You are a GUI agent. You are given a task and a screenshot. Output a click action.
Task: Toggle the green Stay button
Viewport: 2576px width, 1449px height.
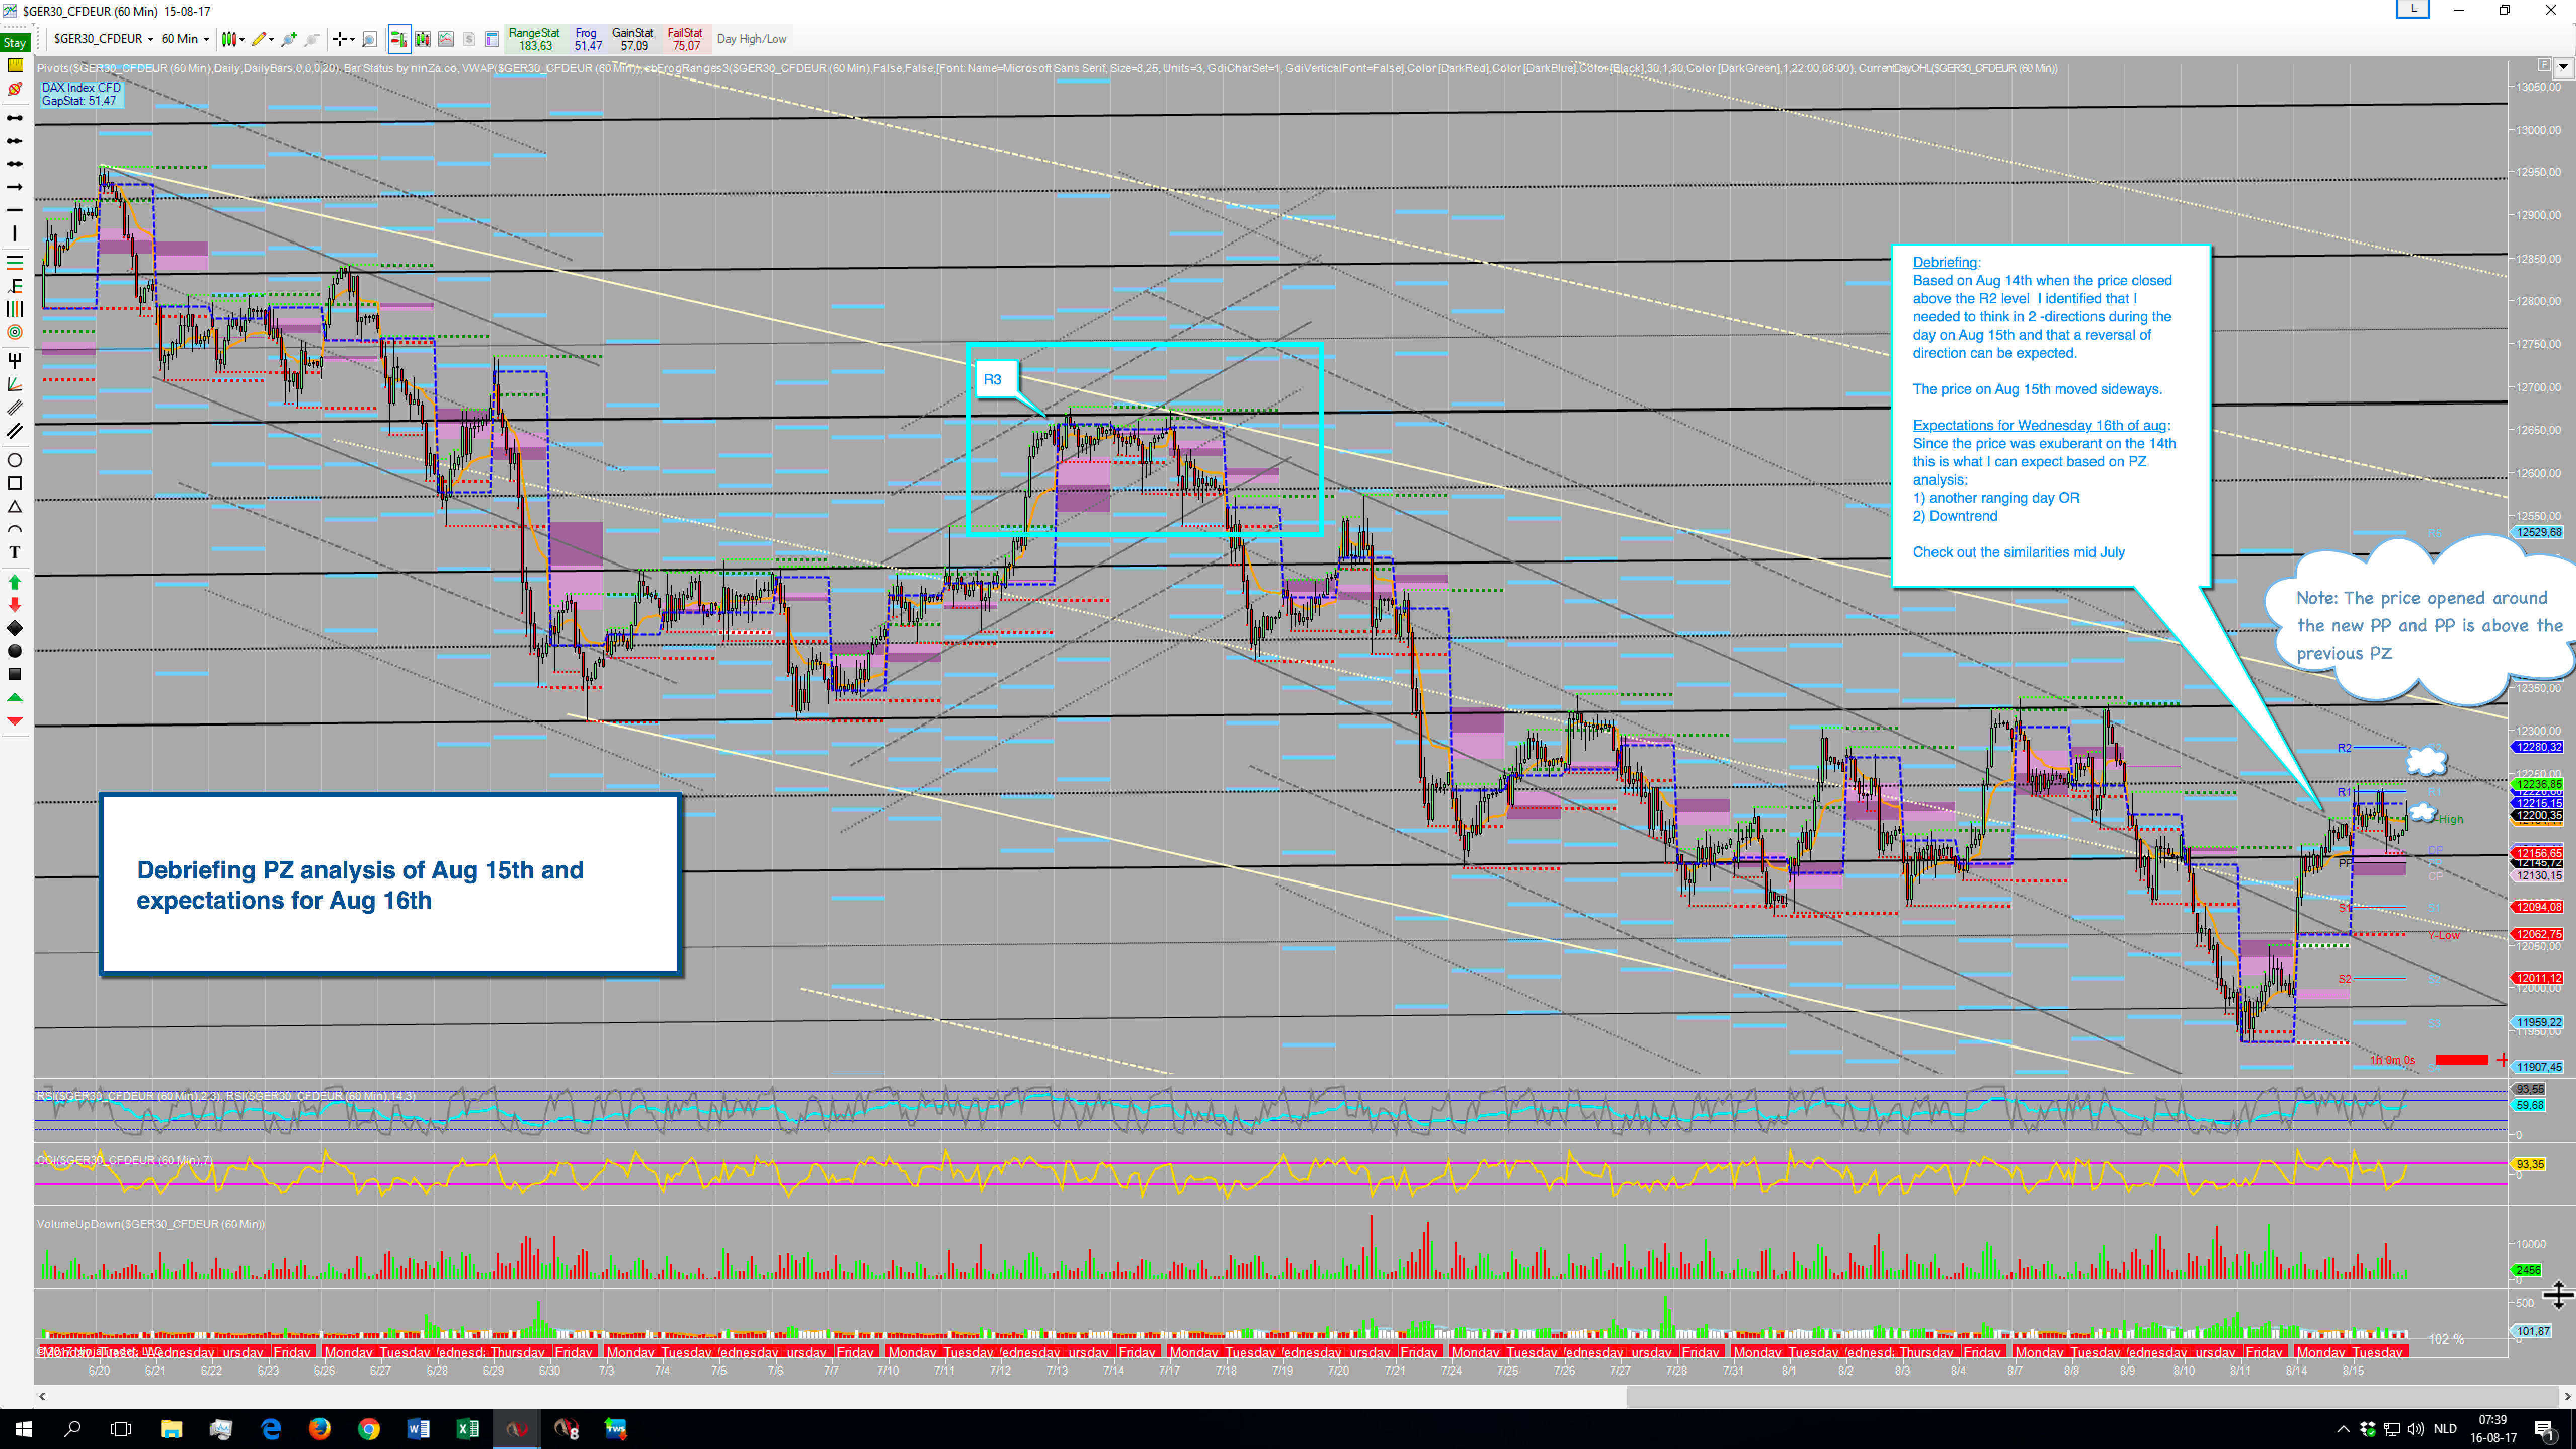pyautogui.click(x=15, y=42)
